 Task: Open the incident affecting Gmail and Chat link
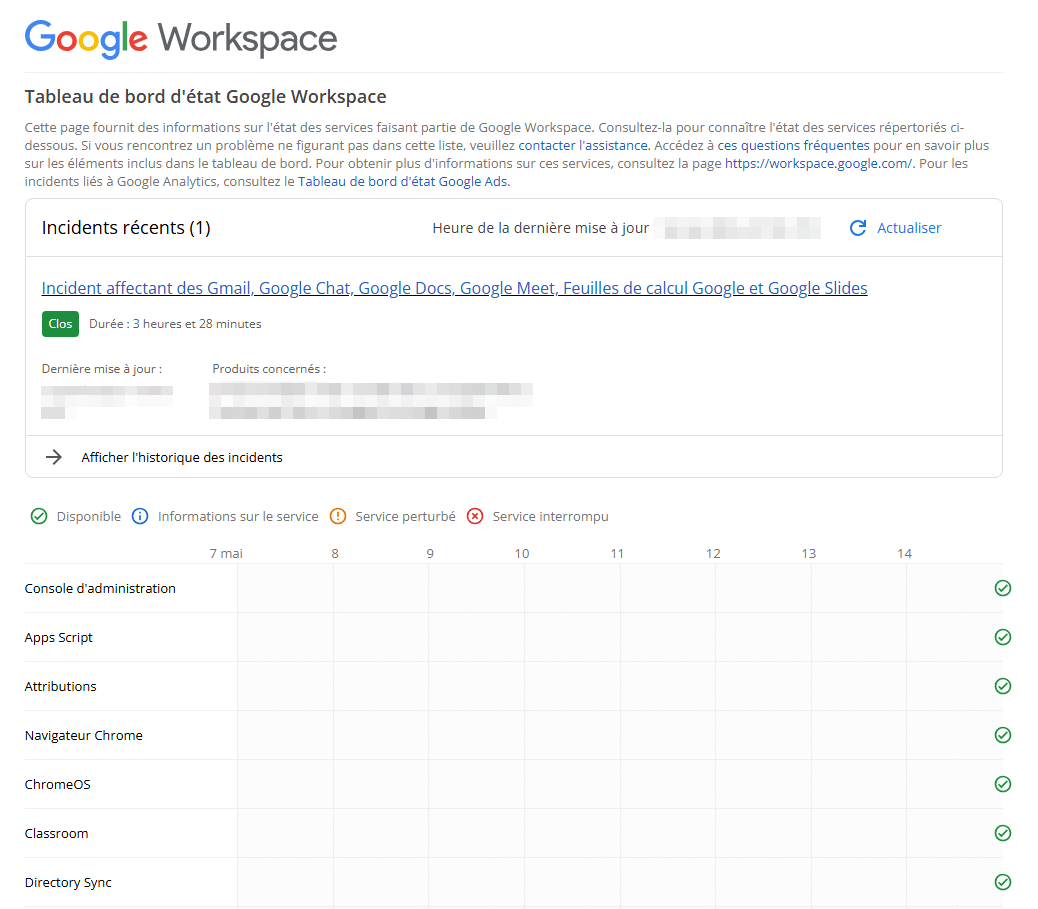point(454,288)
